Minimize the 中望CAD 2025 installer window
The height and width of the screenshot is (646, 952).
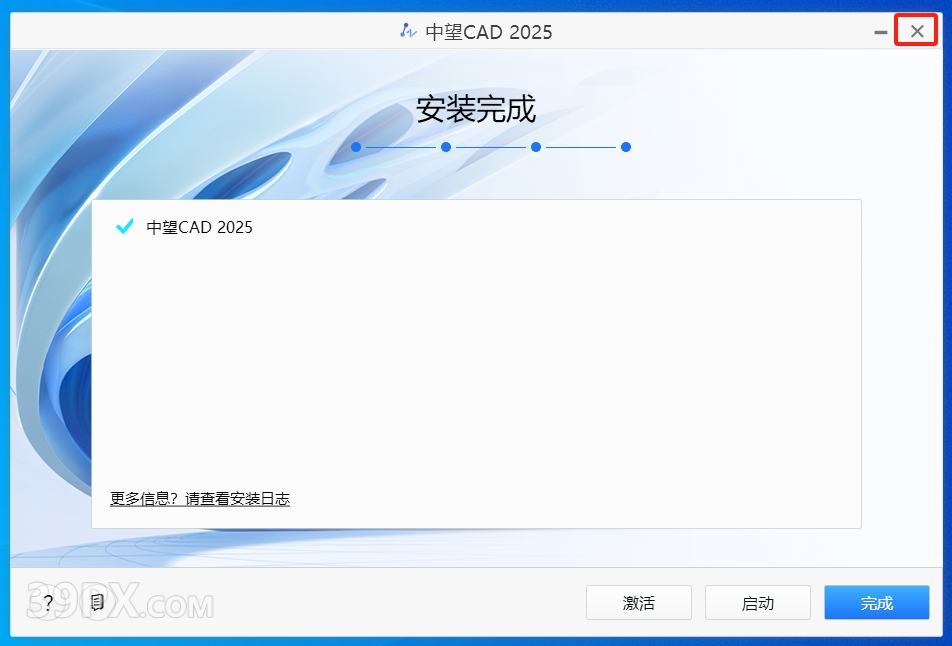point(880,32)
